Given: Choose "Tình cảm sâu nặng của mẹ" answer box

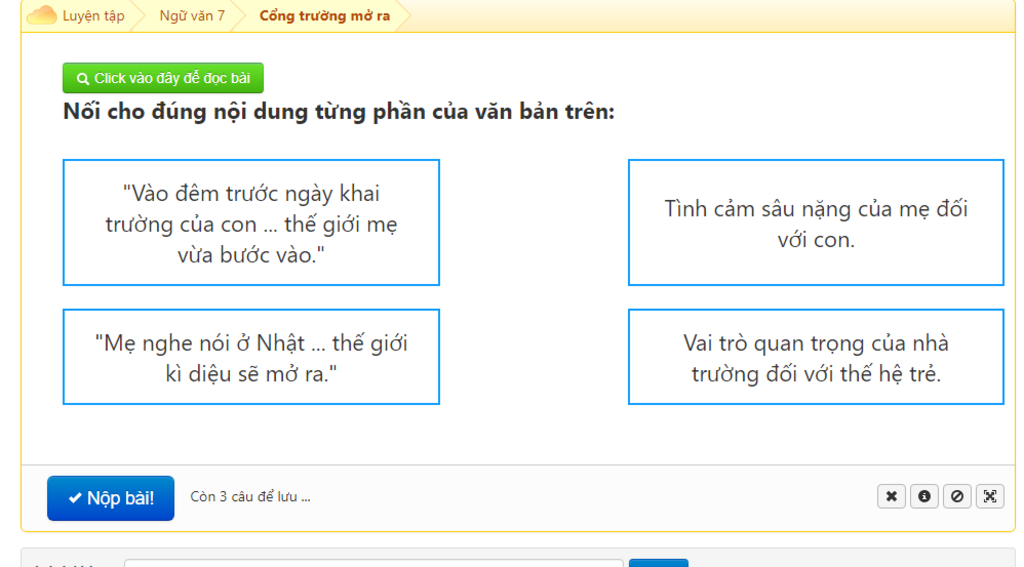Looking at the screenshot, I should point(816,223).
